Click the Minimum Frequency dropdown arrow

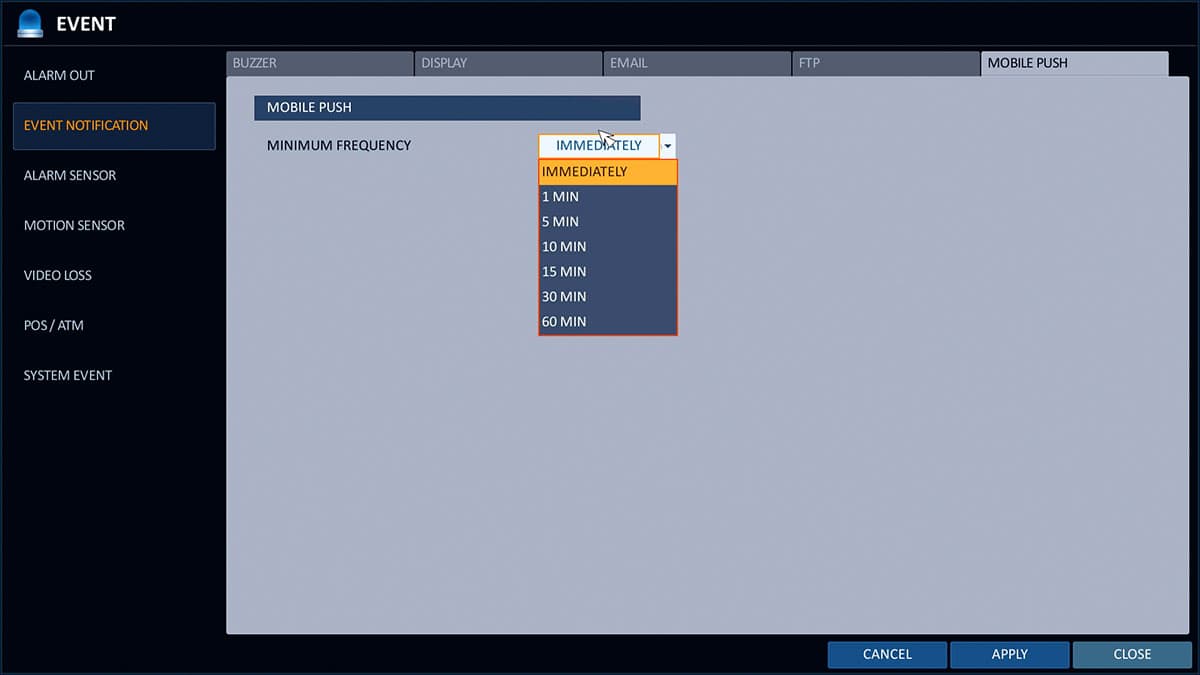click(x=668, y=146)
